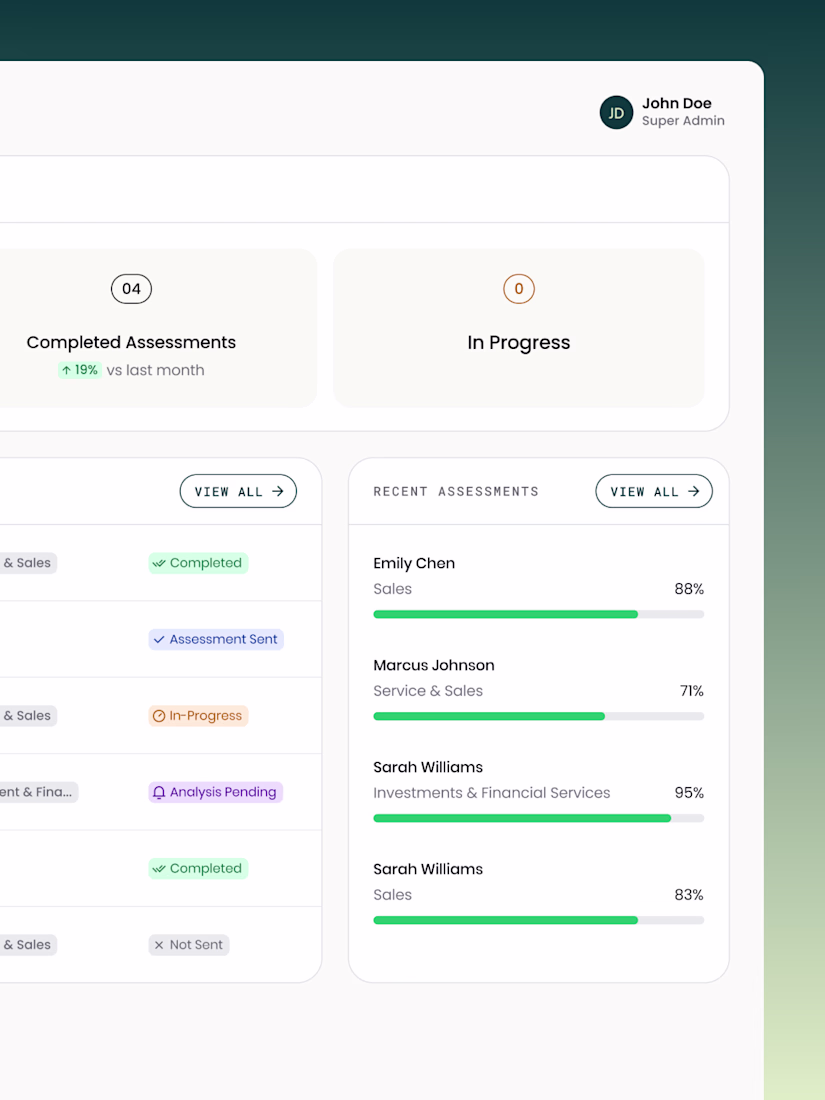The image size is (825, 1100).
Task: Click the JD profile avatar
Action: tap(616, 113)
